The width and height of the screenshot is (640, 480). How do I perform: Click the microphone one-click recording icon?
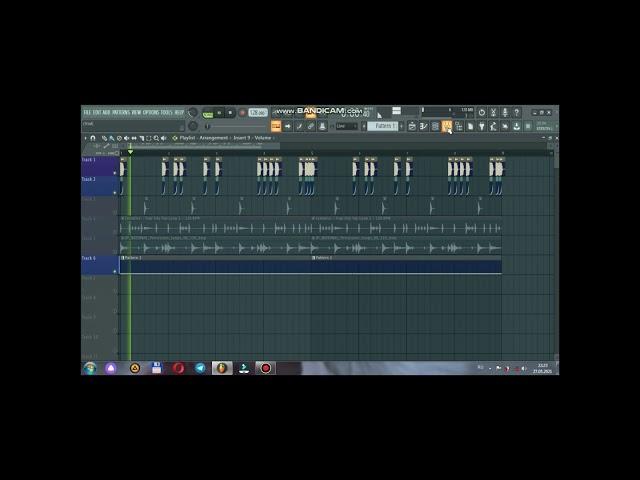click(505, 112)
